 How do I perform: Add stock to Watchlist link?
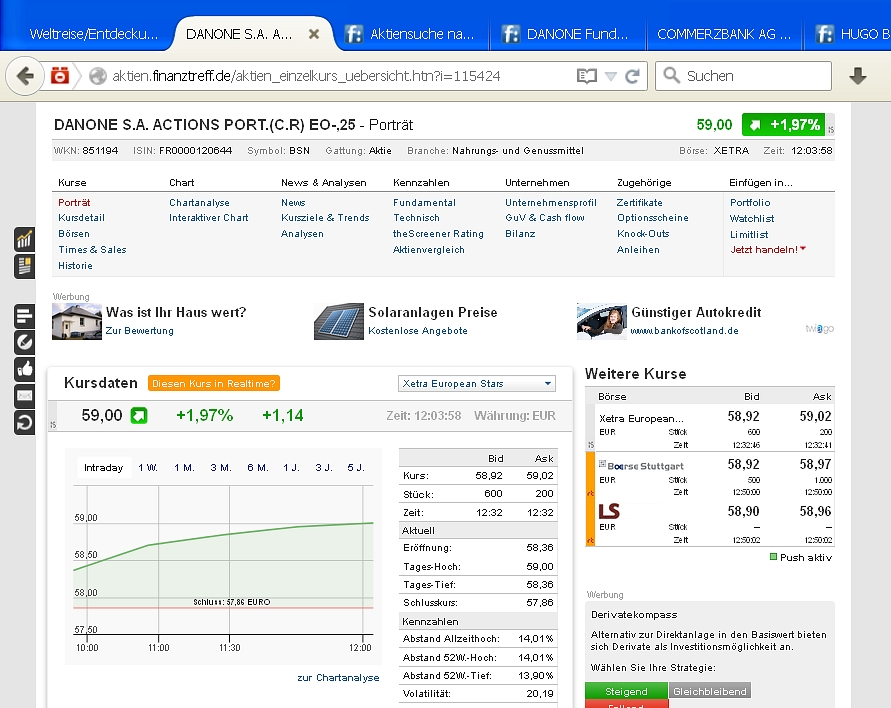click(752, 219)
